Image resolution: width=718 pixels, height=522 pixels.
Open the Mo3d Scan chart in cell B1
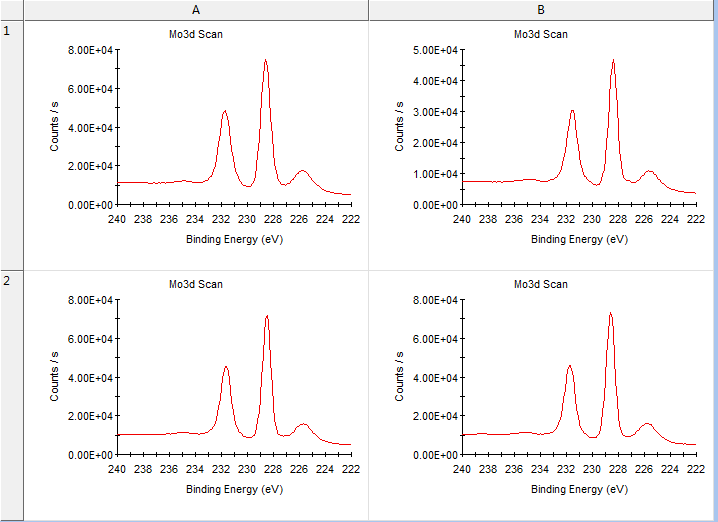[x=541, y=145]
